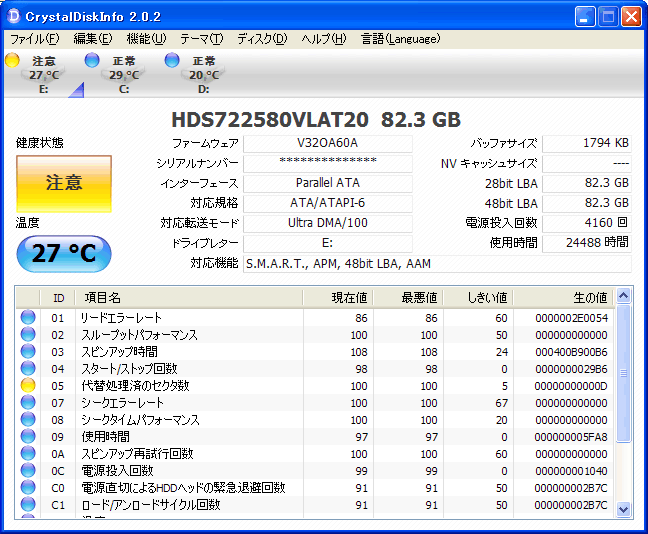Viewport: 648px width, 534px height.
Task: Click raw value 00000000000D
Action: click(x=571, y=386)
